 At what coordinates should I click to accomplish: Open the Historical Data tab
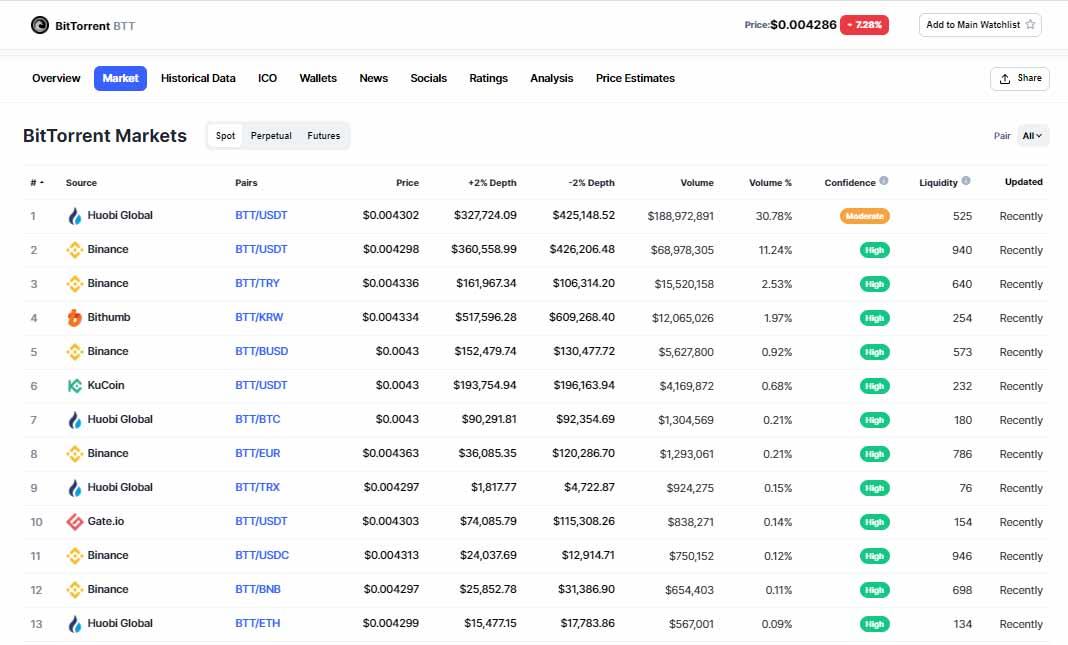198,78
